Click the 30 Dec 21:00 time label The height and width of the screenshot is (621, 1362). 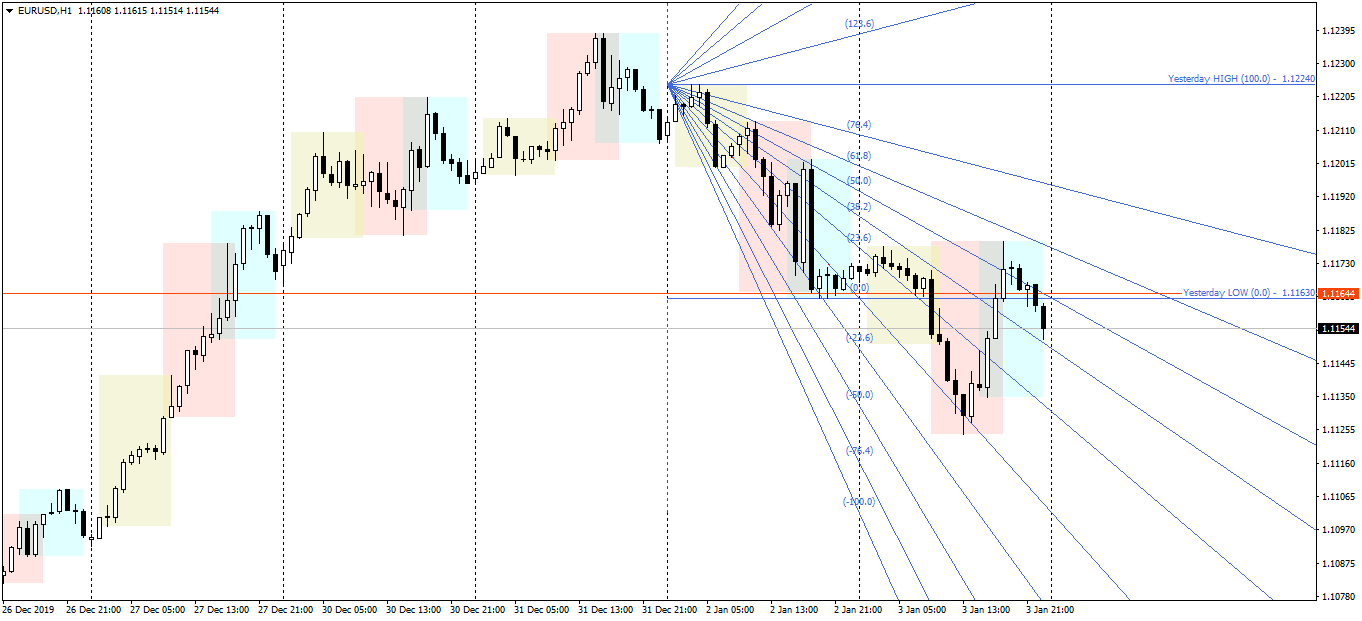(478, 609)
